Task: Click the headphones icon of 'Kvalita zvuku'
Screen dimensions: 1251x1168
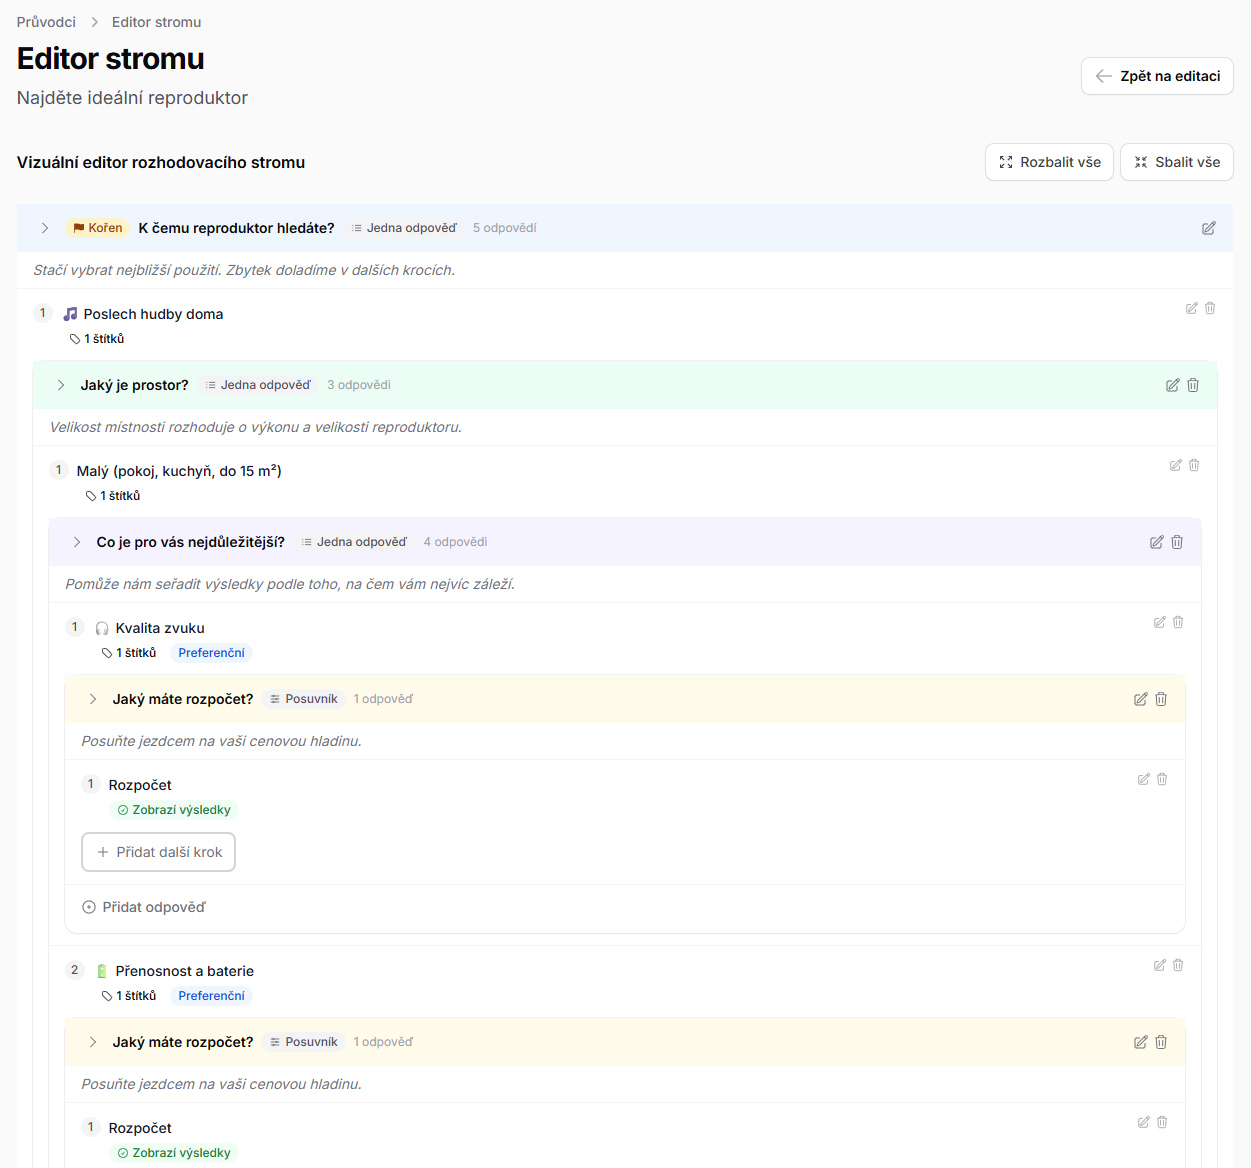Action: coord(102,628)
